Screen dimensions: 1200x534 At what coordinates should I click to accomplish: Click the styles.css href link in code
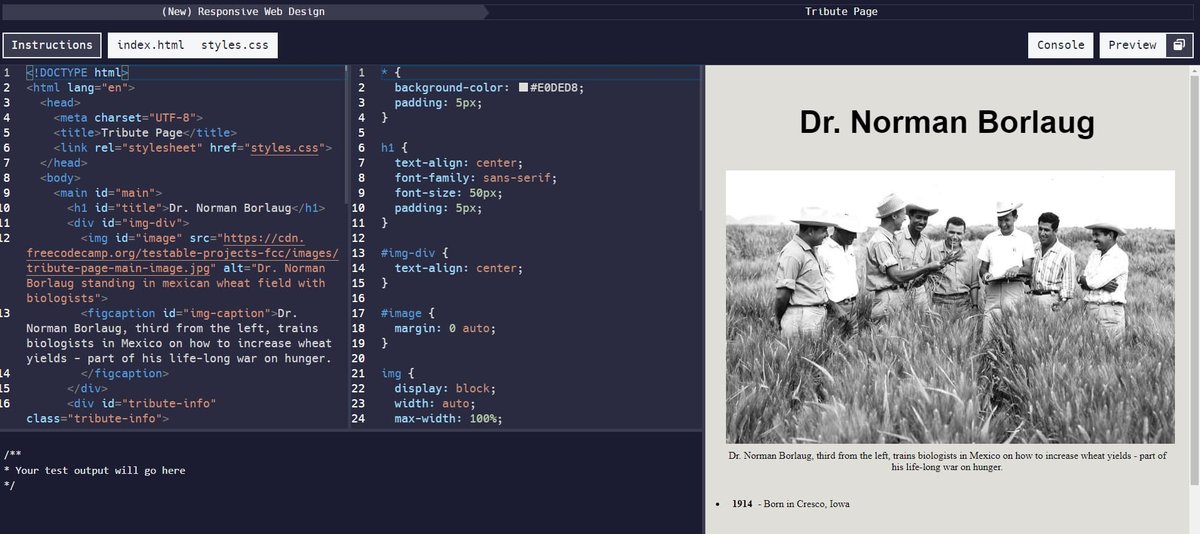[284, 148]
